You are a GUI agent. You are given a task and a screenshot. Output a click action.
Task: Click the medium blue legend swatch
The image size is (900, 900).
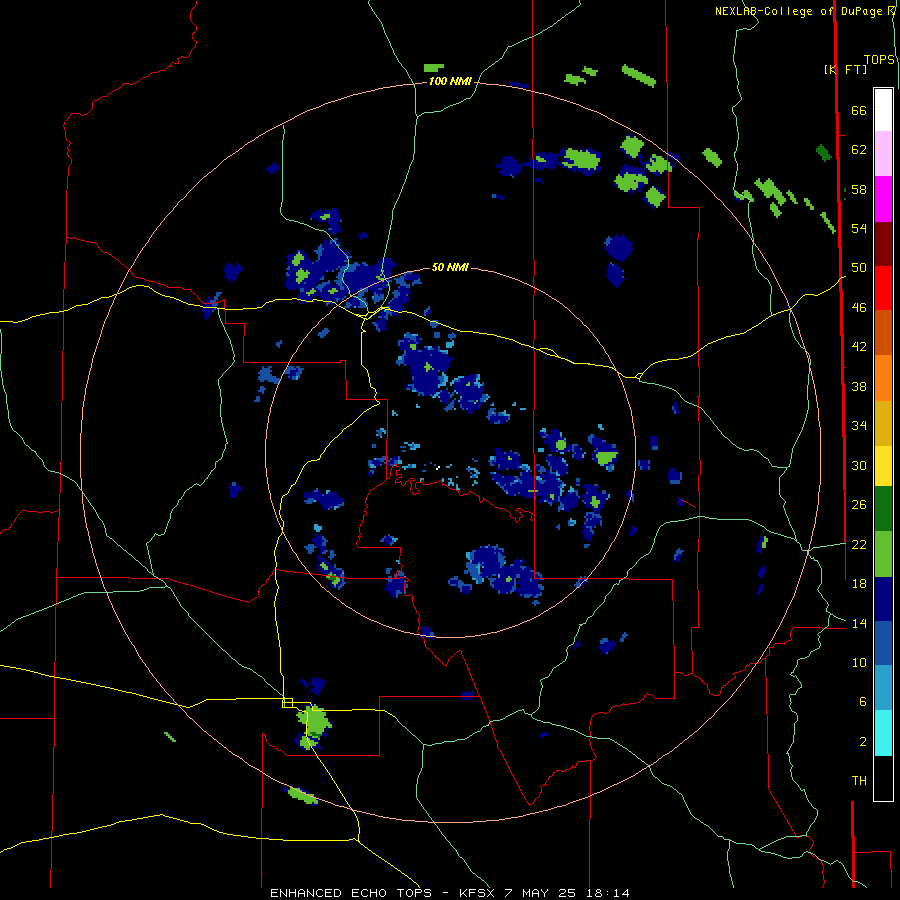point(883,643)
